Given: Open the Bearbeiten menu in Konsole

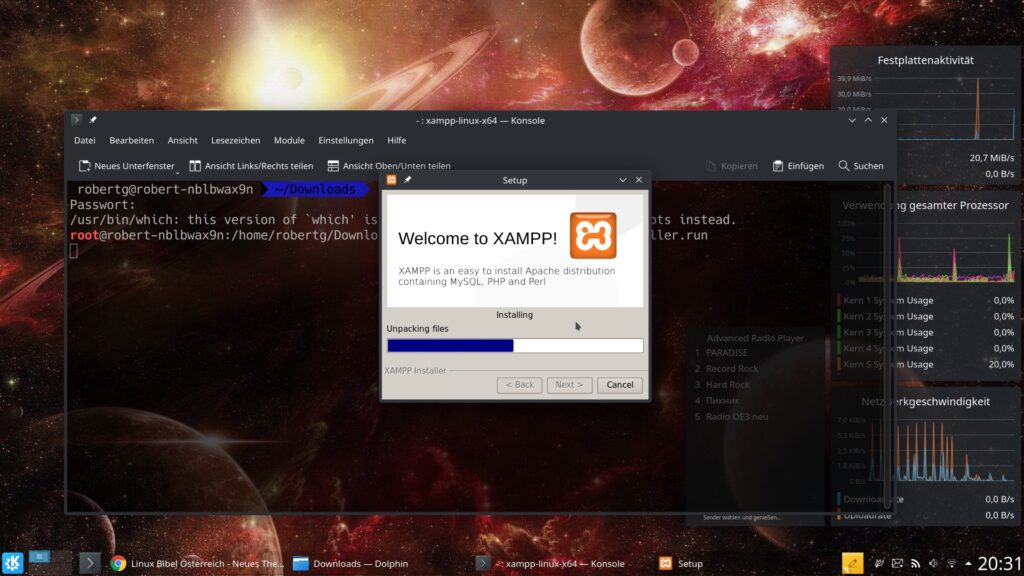Looking at the screenshot, I should pos(131,140).
